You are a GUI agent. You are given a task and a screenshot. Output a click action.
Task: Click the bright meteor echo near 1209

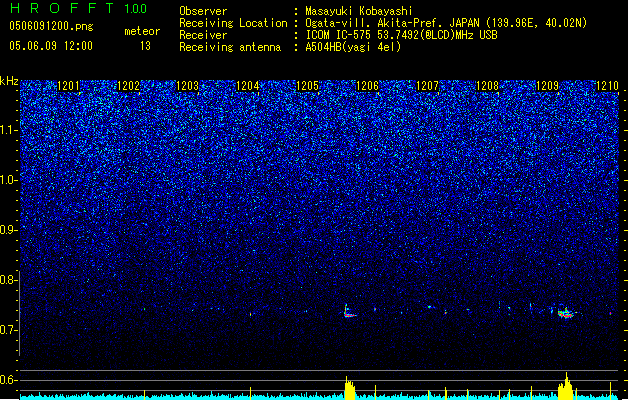(566, 313)
